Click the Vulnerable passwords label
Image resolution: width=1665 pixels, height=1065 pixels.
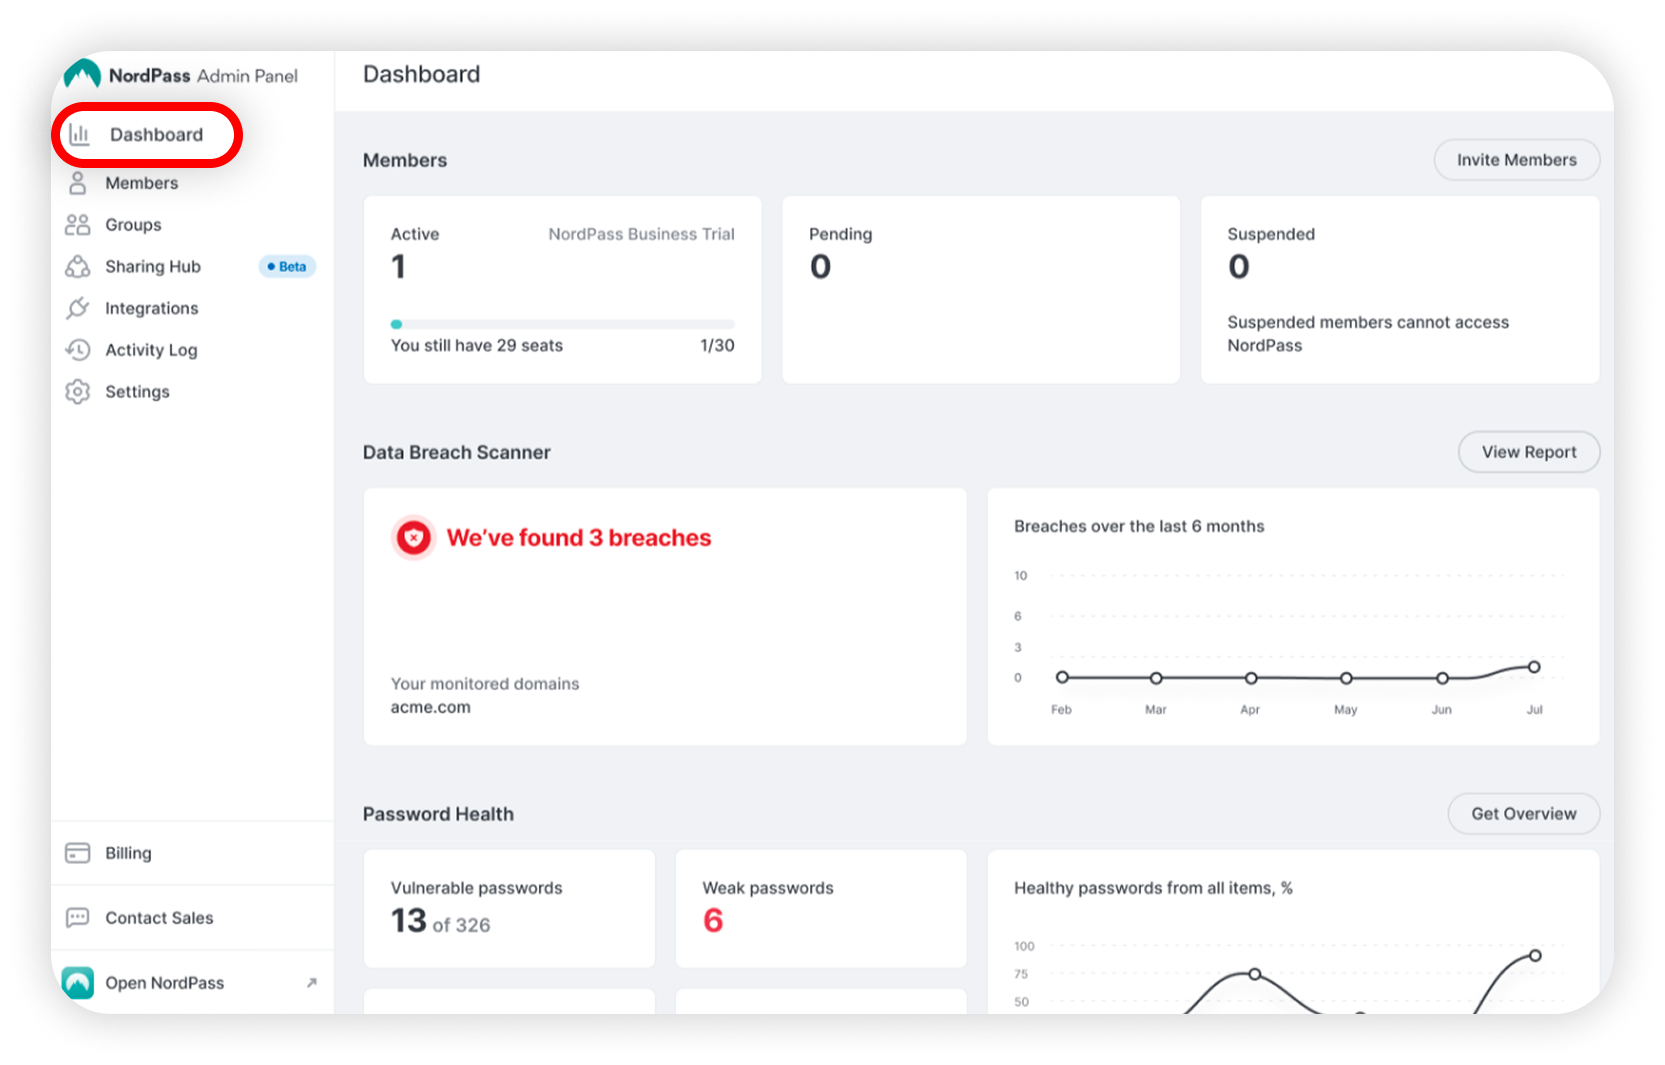(x=476, y=888)
